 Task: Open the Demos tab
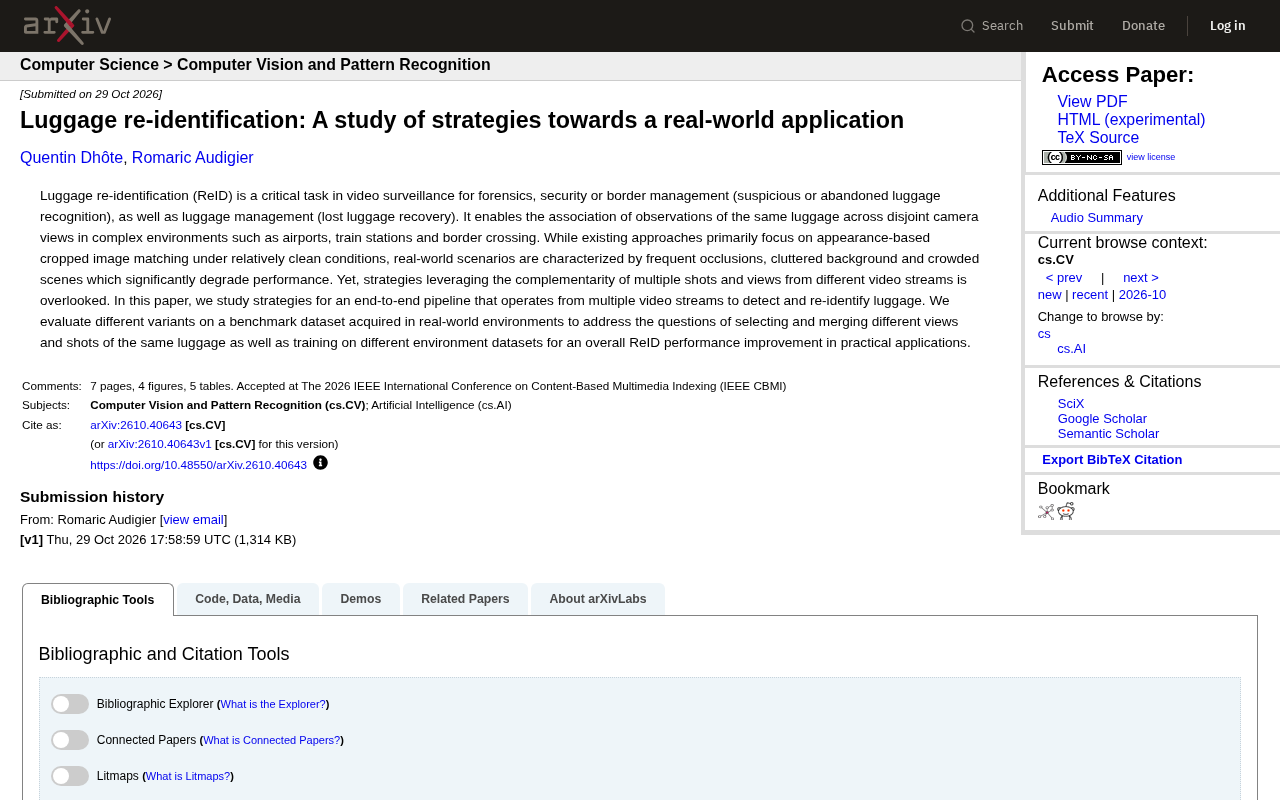click(361, 599)
